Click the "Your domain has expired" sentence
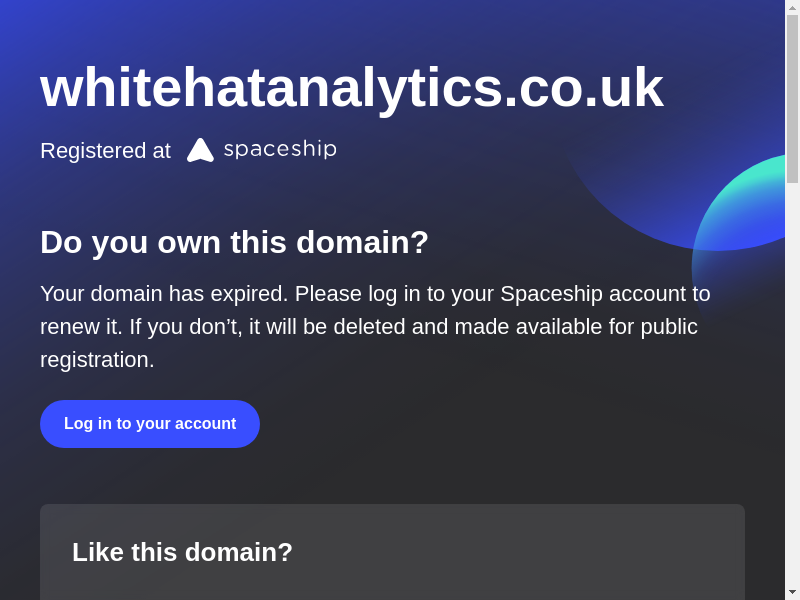This screenshot has width=800, height=600. [x=164, y=294]
